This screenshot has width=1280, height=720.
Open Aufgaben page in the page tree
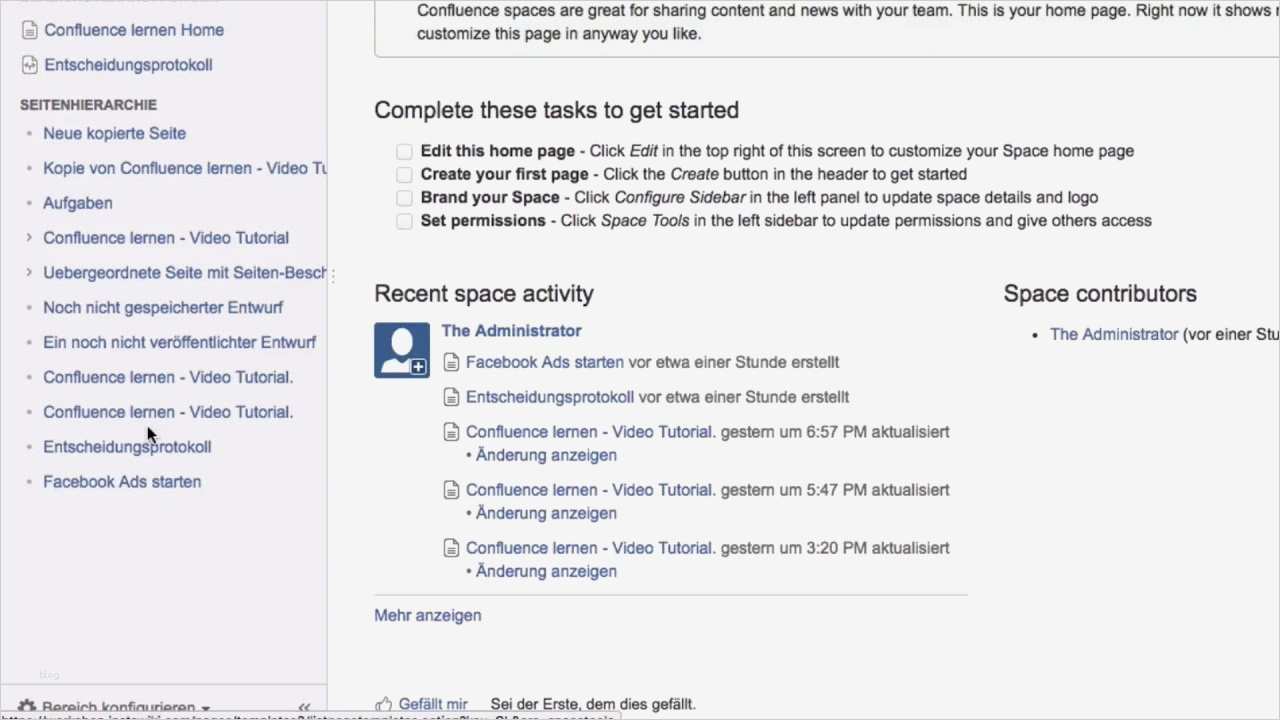(x=77, y=203)
